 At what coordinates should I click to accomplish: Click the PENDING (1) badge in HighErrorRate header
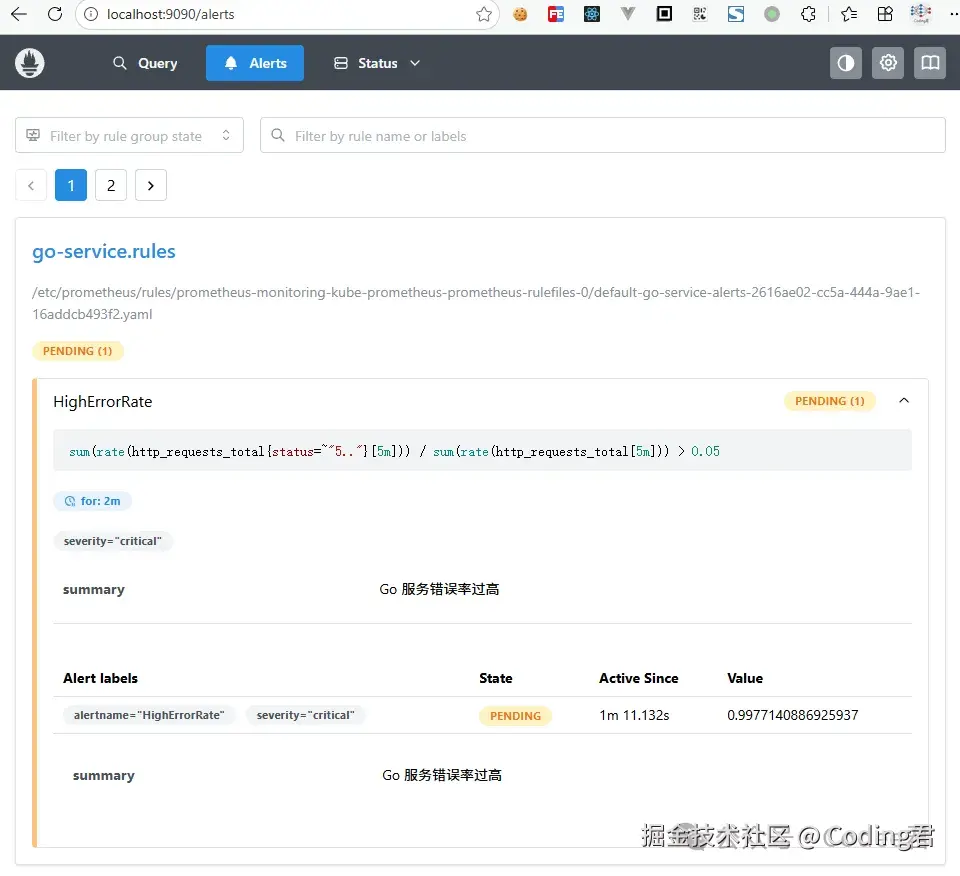(x=830, y=401)
